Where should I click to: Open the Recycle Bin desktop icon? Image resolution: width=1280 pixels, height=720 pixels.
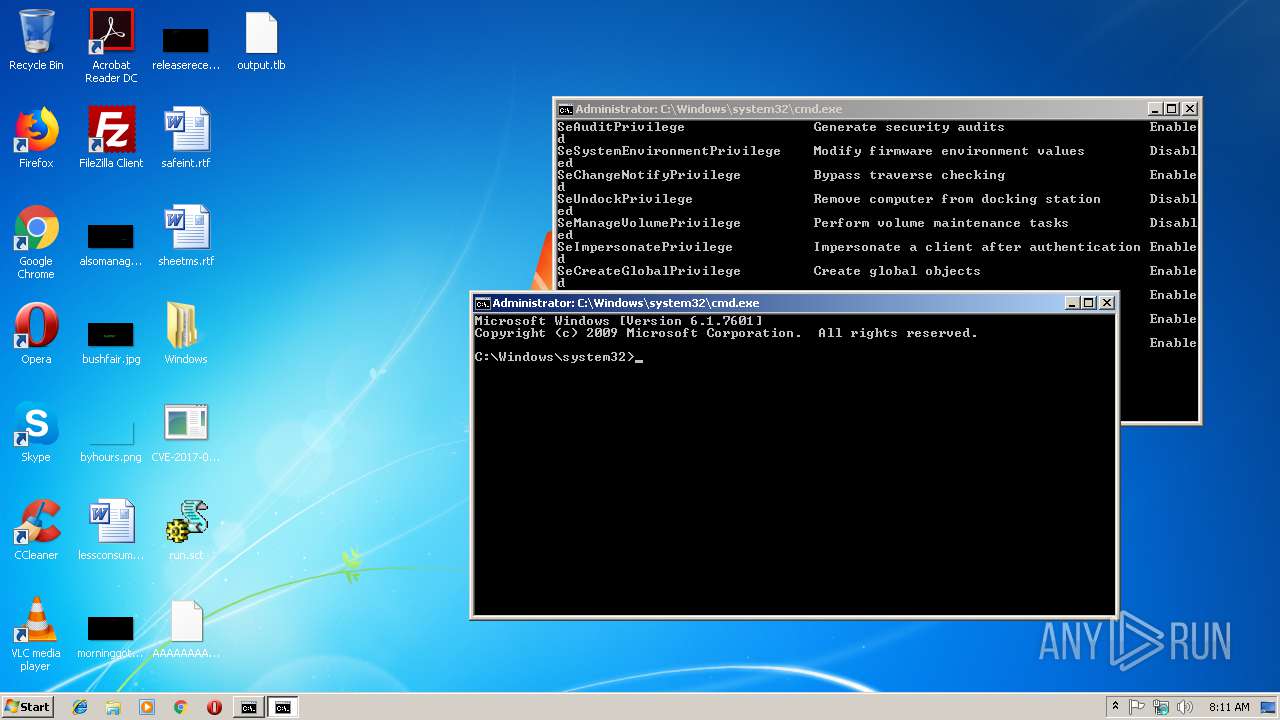tap(36, 41)
